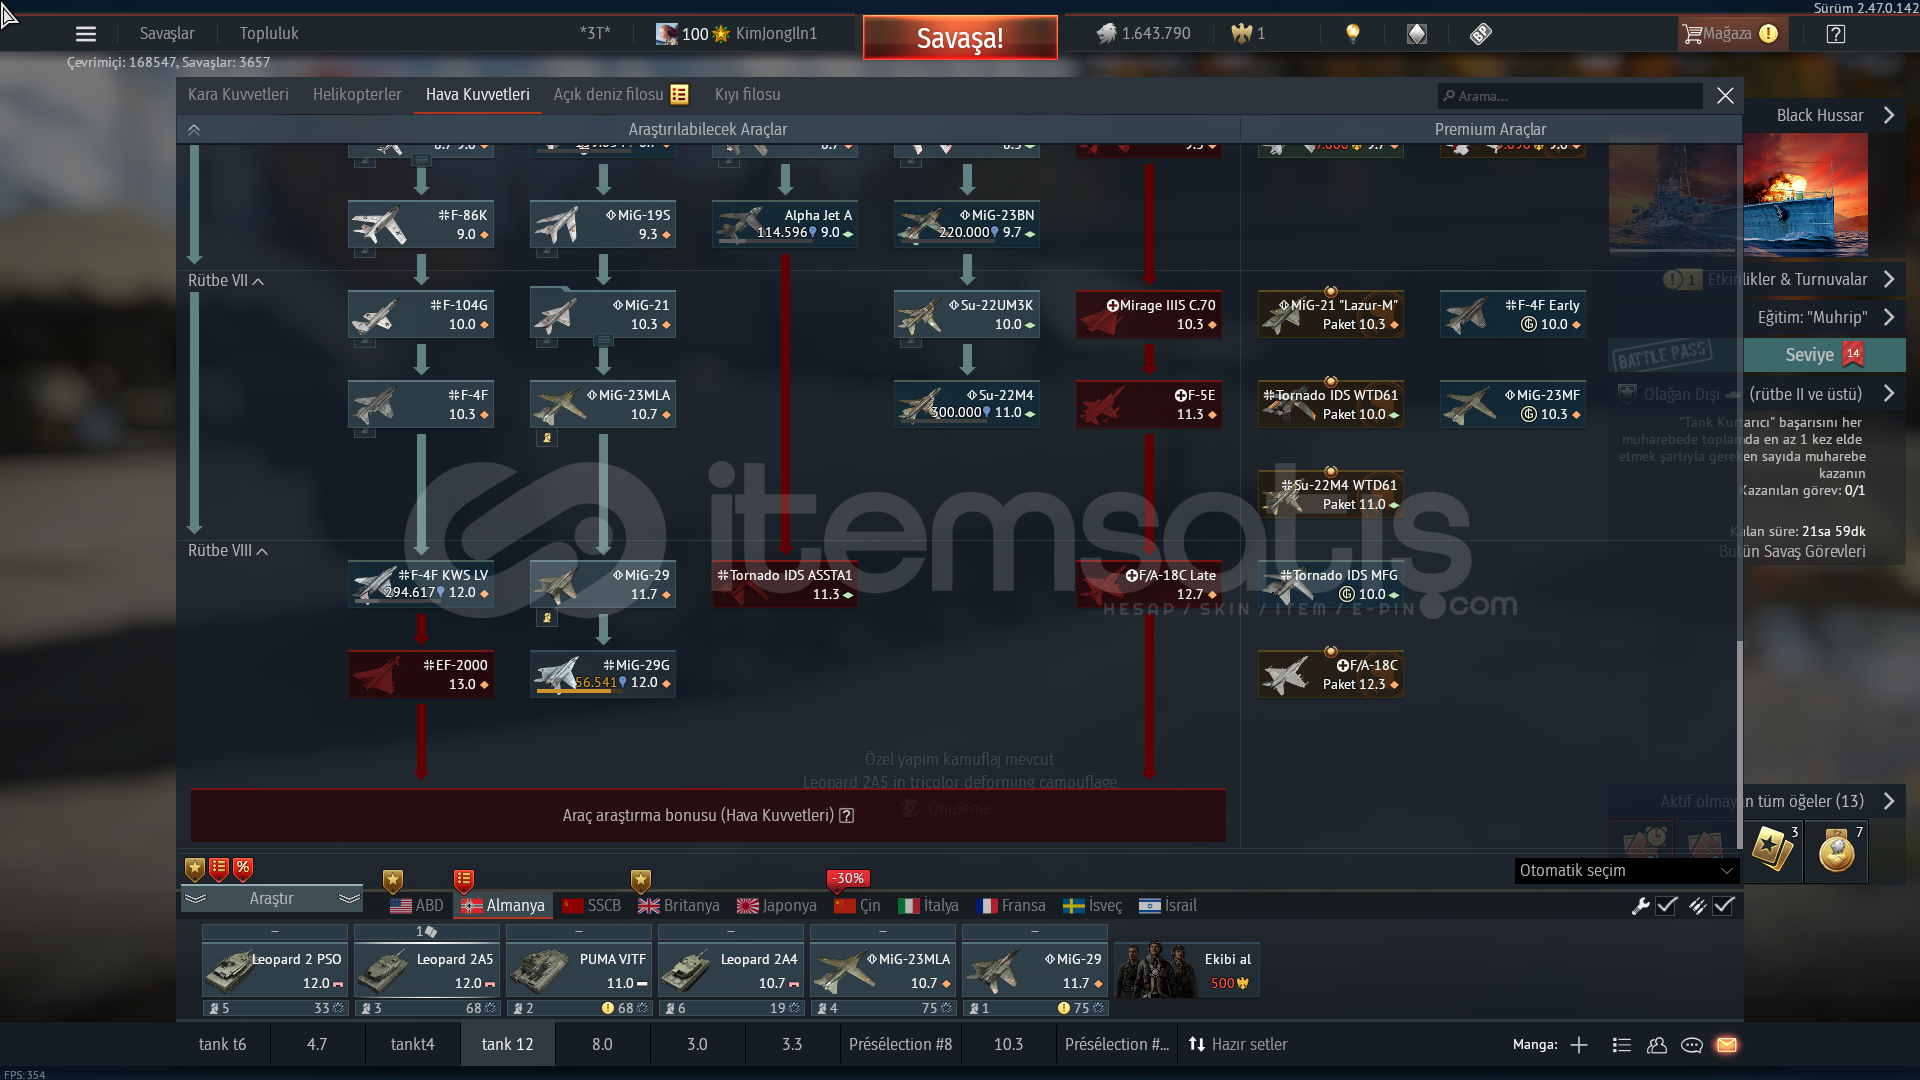The image size is (1920, 1080).
Task: Click the glowing mail envelope icon
Action: coord(1727,1045)
